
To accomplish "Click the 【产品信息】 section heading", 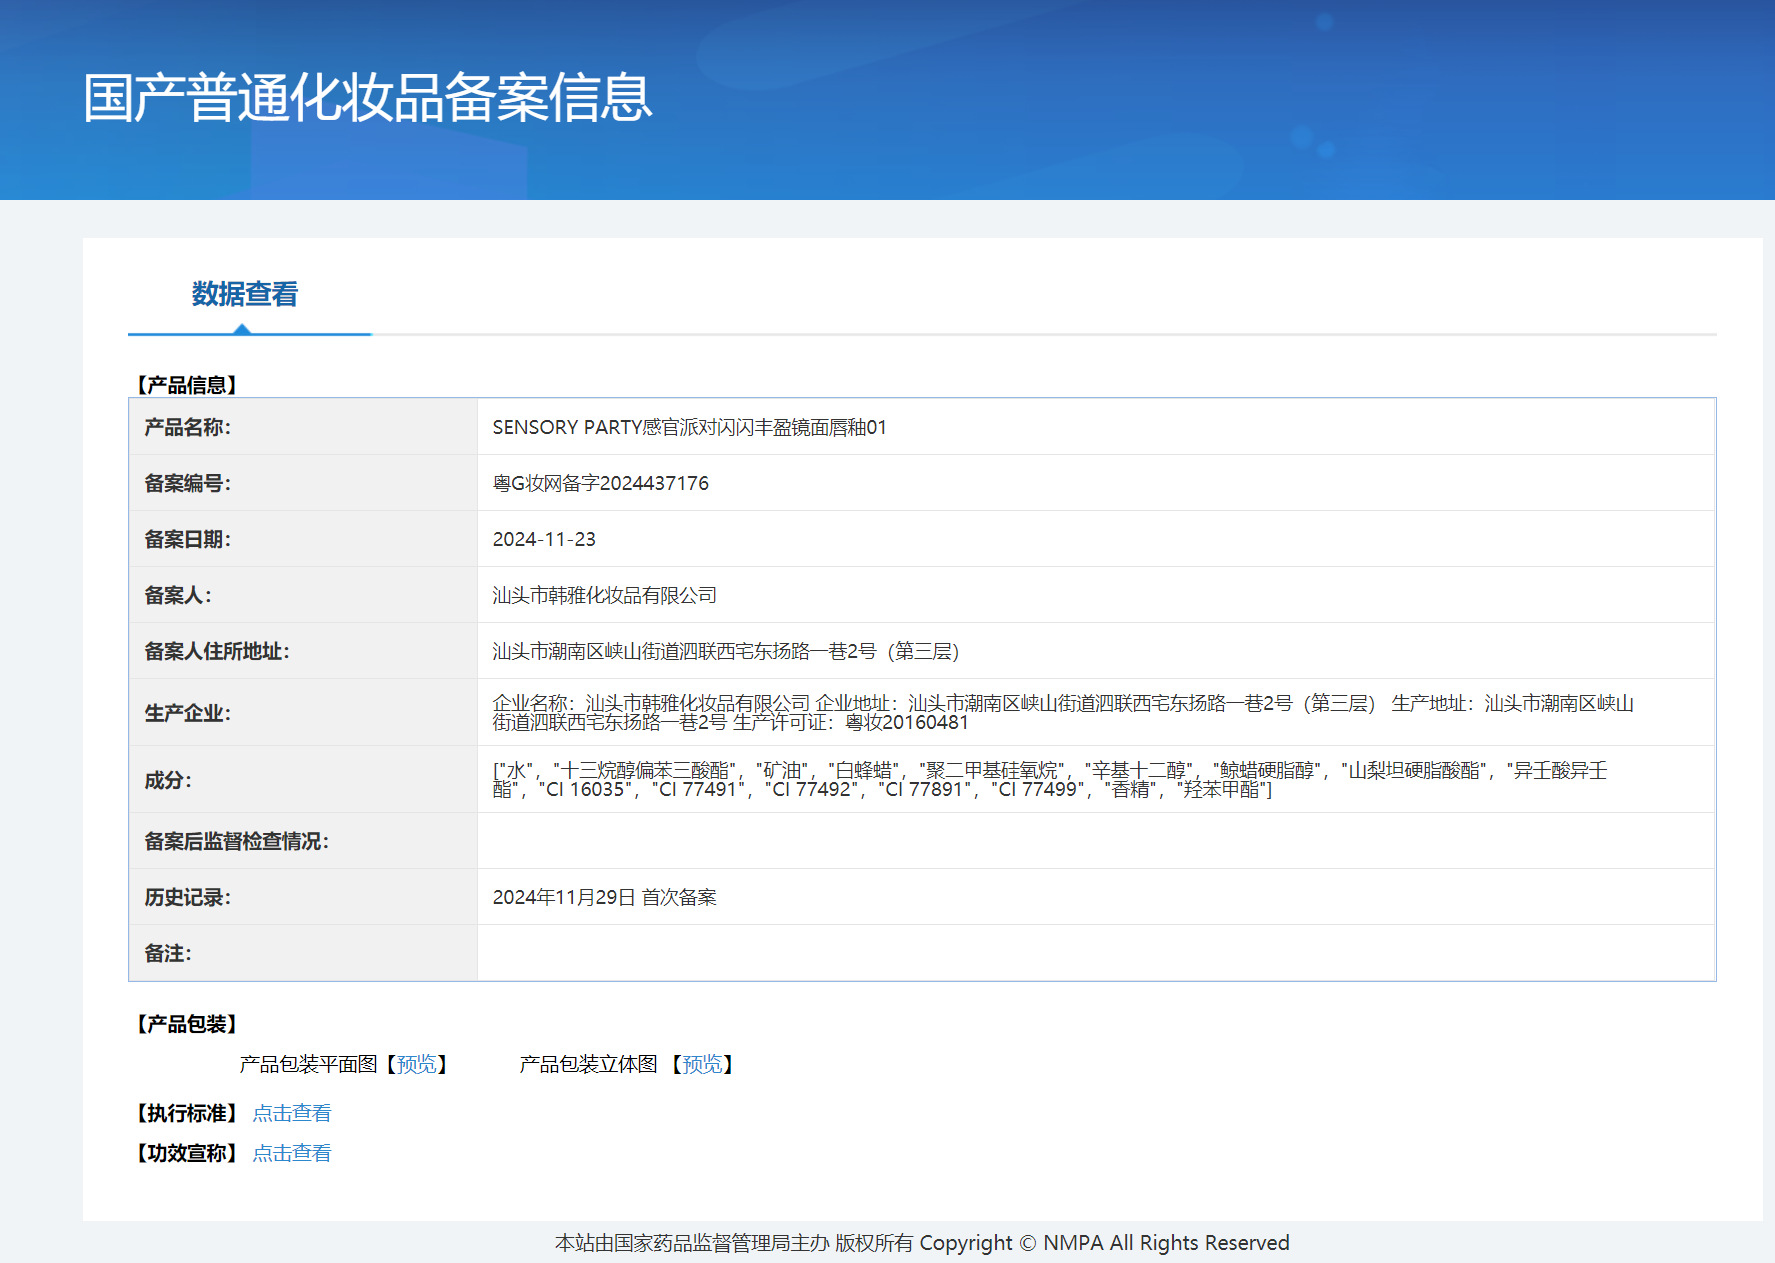I will (x=186, y=385).
